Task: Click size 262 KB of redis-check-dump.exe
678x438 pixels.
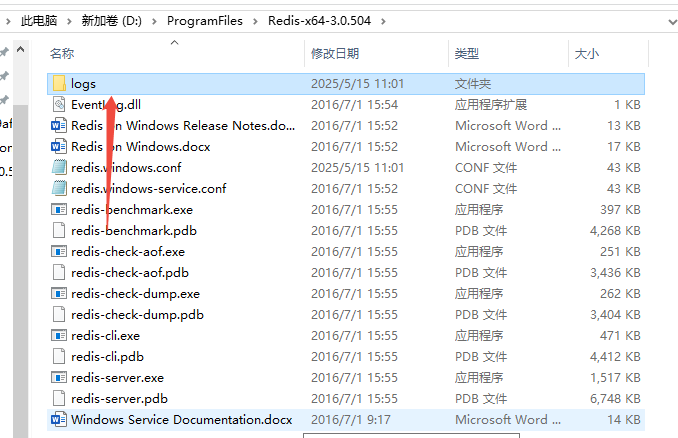Action: [x=620, y=294]
